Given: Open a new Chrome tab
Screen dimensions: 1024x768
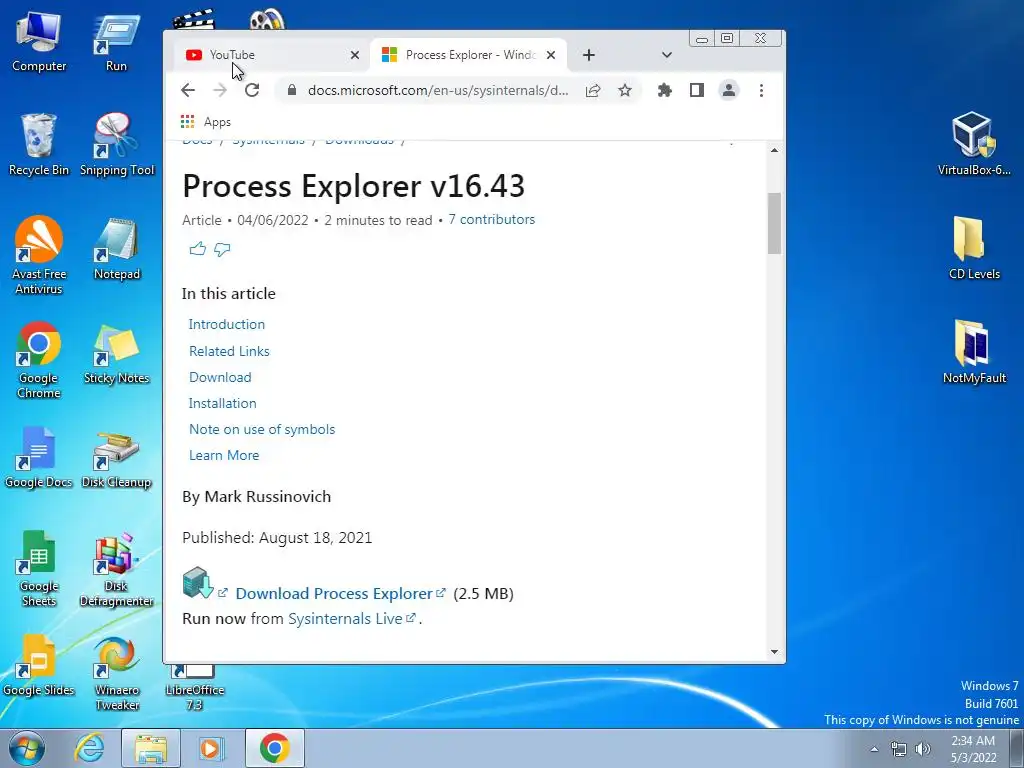Looking at the screenshot, I should click(x=588, y=55).
